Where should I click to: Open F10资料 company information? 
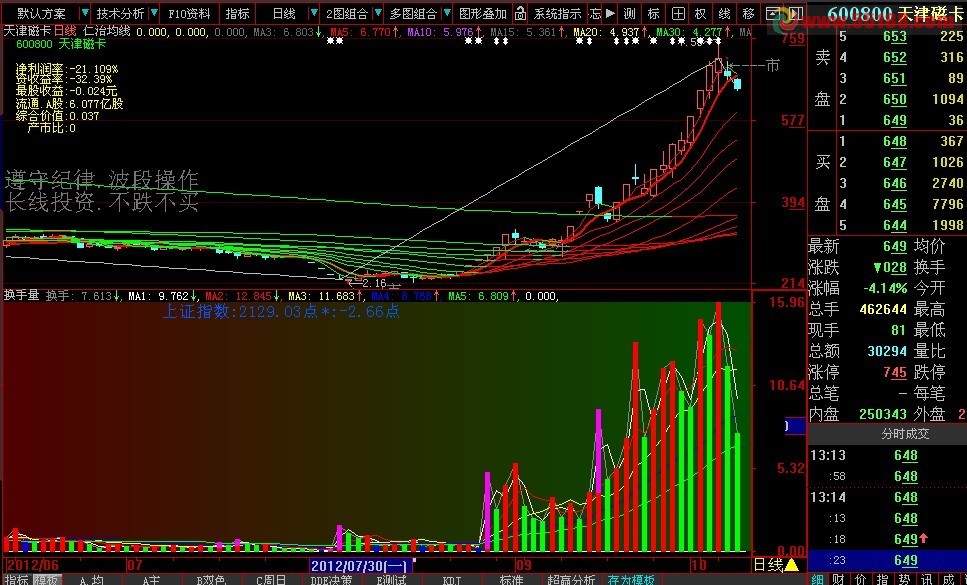tap(189, 13)
